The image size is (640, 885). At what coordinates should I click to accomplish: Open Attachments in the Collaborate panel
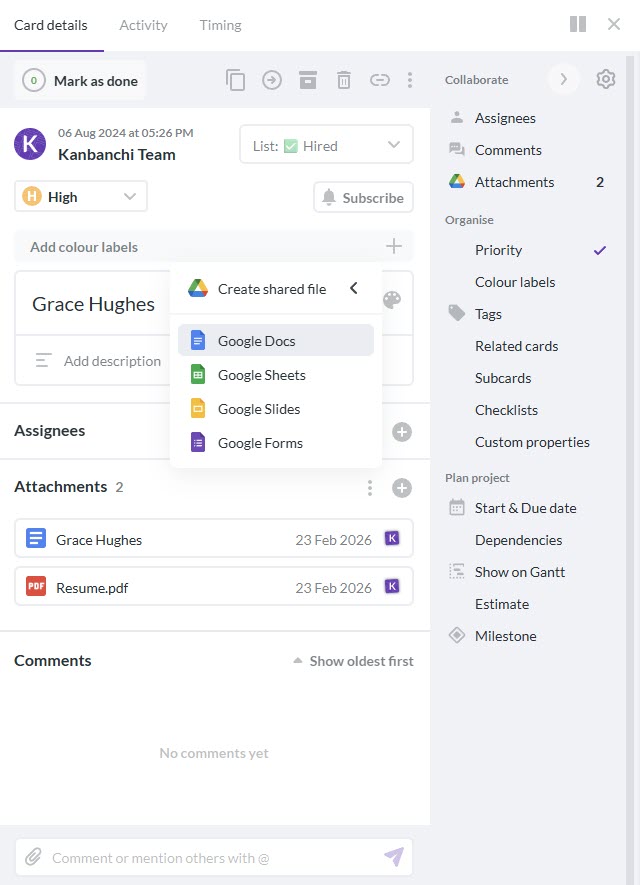[x=528, y=182]
